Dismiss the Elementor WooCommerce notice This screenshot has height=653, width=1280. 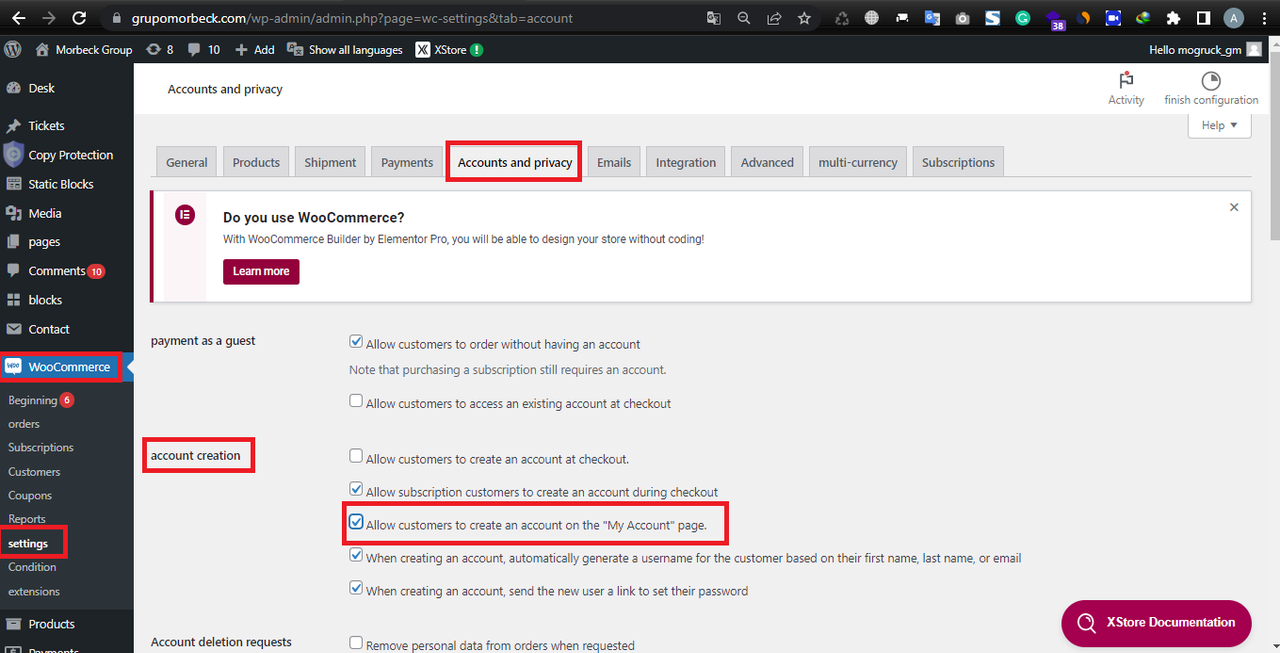pos(1234,207)
